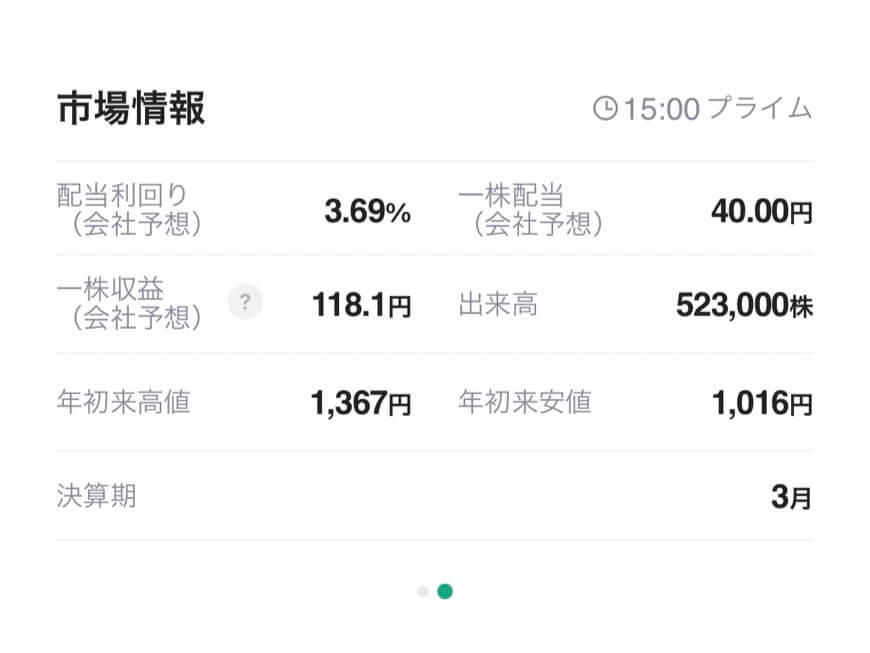Click the 配当利回り (会社予想) label
870x653 pixels.
click(x=129, y=210)
